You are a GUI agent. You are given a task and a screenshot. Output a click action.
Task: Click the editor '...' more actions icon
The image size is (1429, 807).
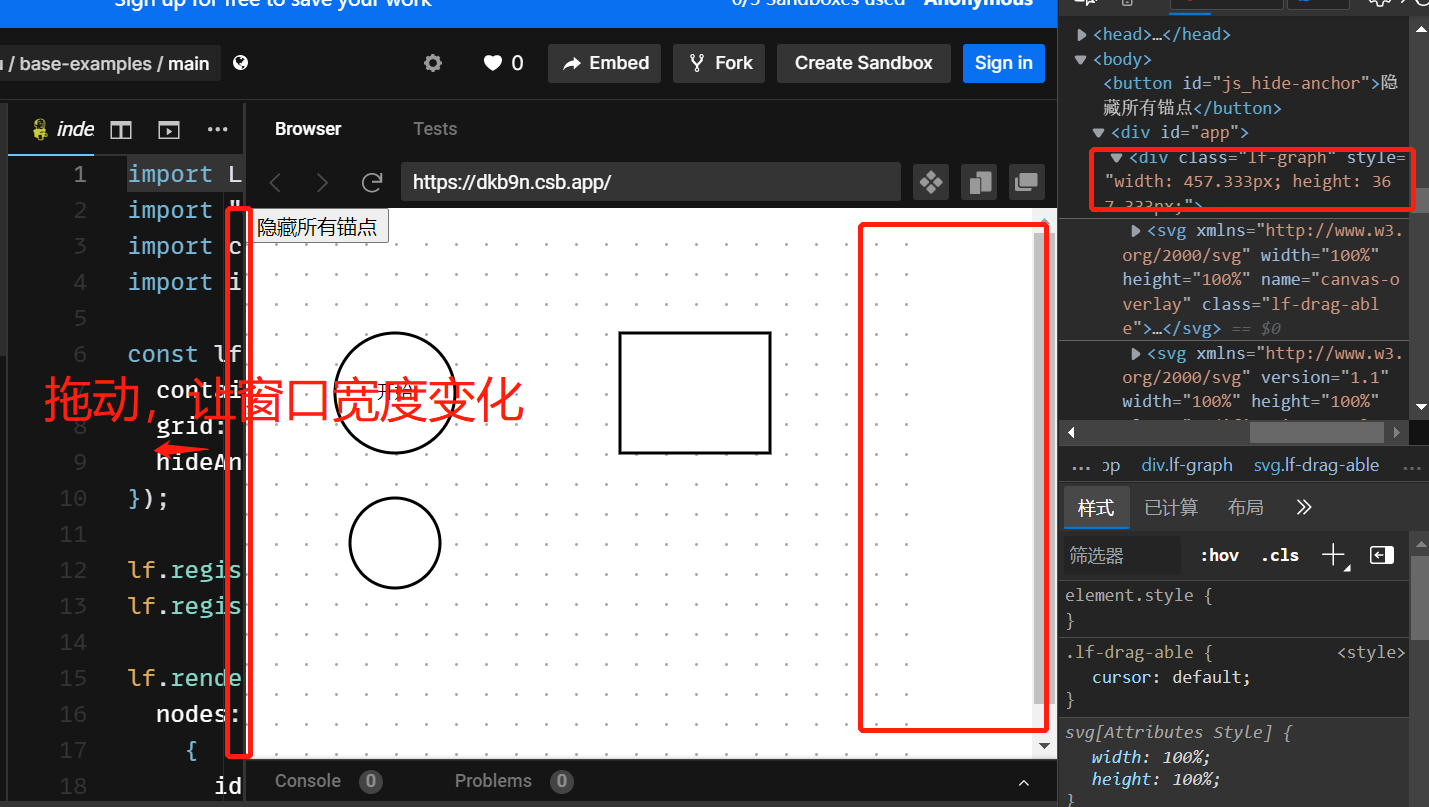(218, 129)
